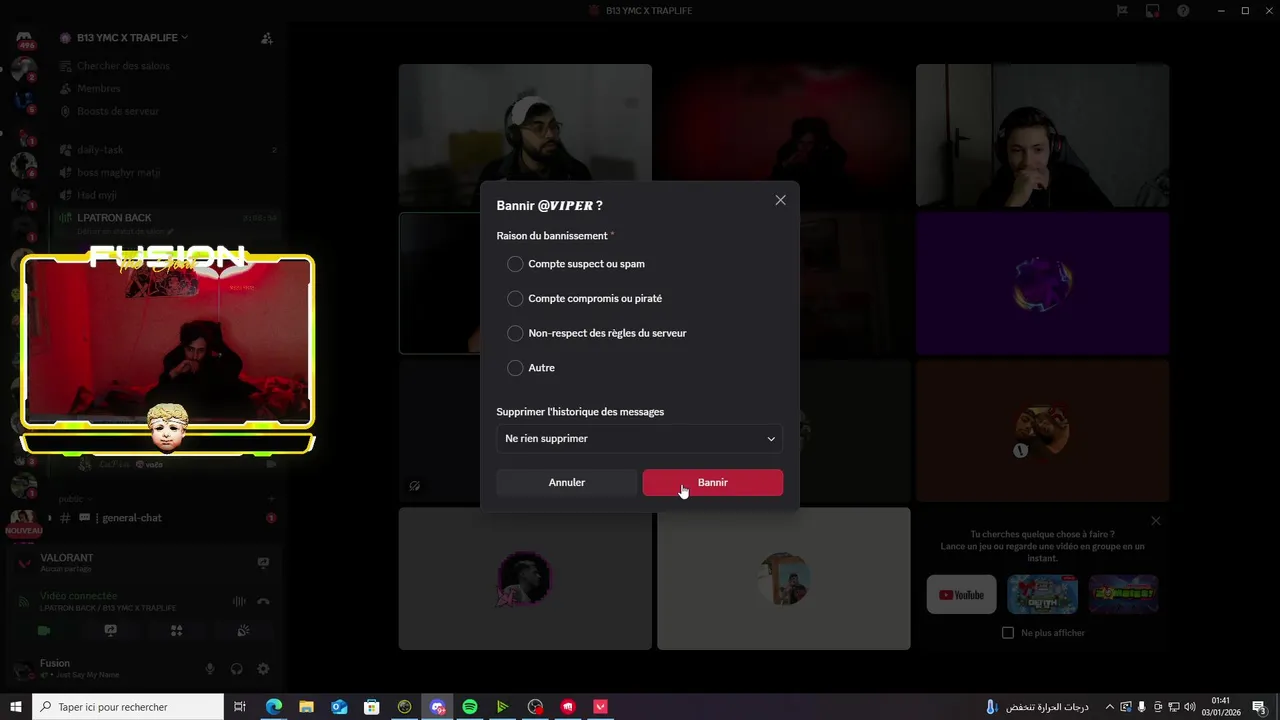Open the soundboard icon

(242, 631)
